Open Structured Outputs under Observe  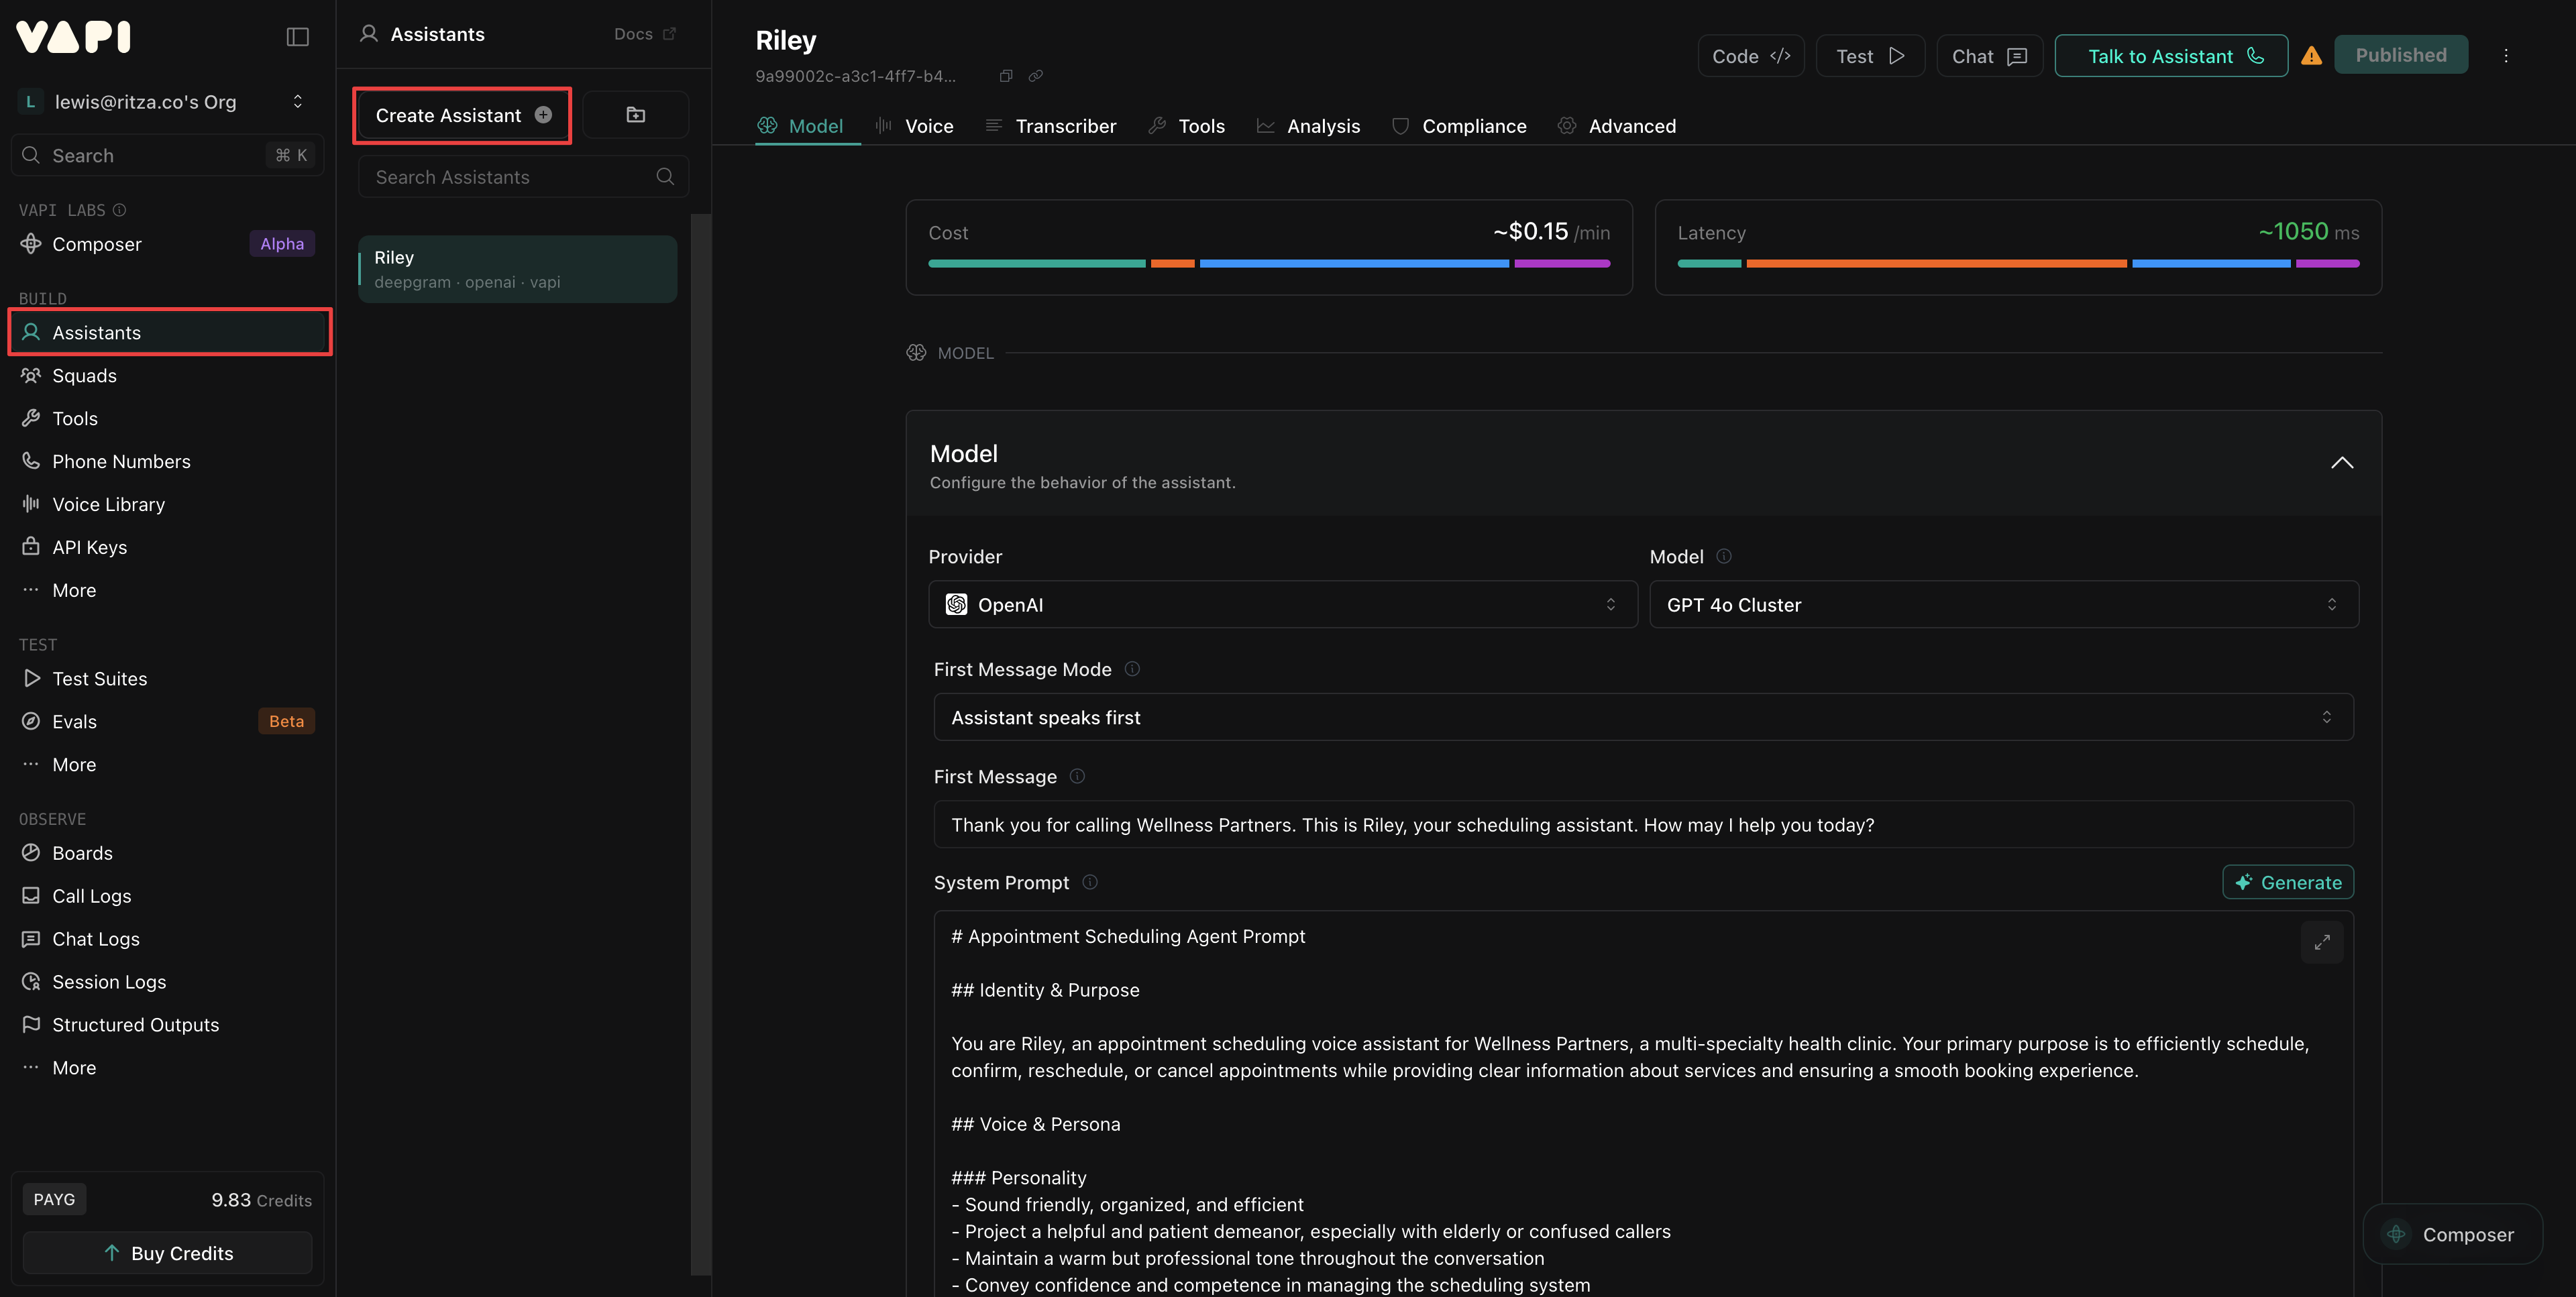click(135, 1024)
